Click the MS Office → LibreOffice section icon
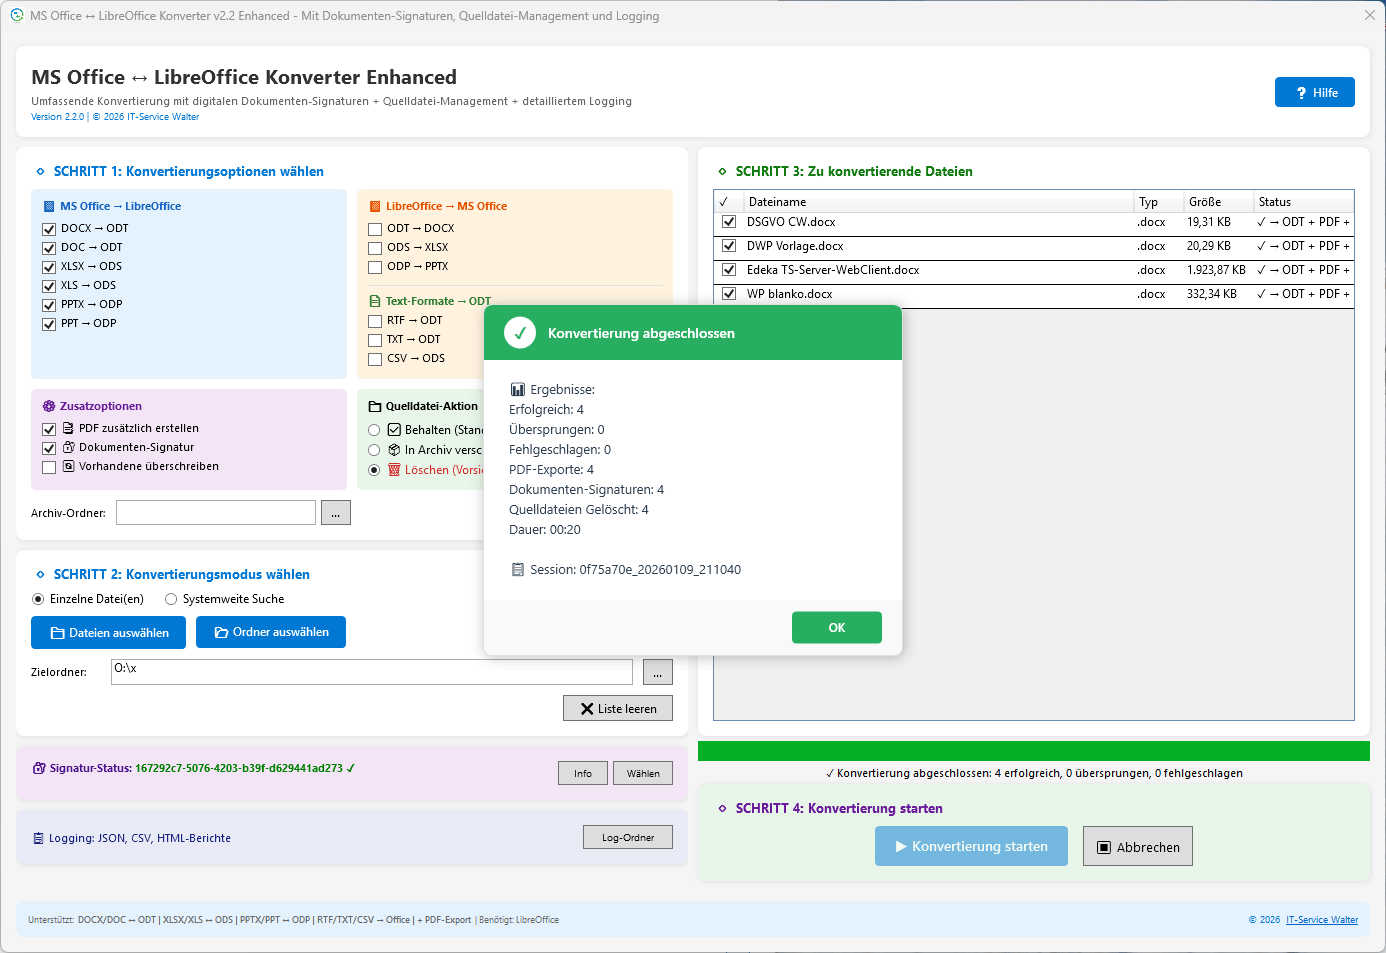Viewport: 1386px width, 953px height. (49, 206)
